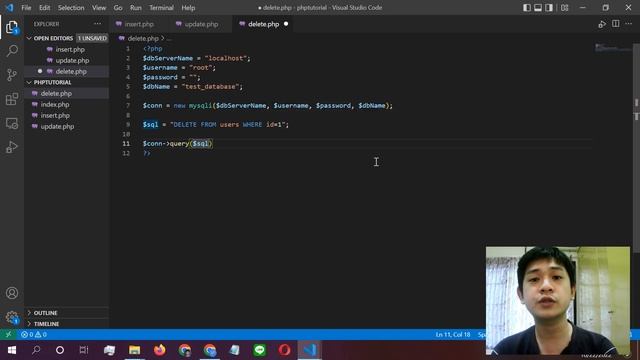The image size is (640, 360).
Task: Open the Customize Layout icon
Action: (x=564, y=8)
